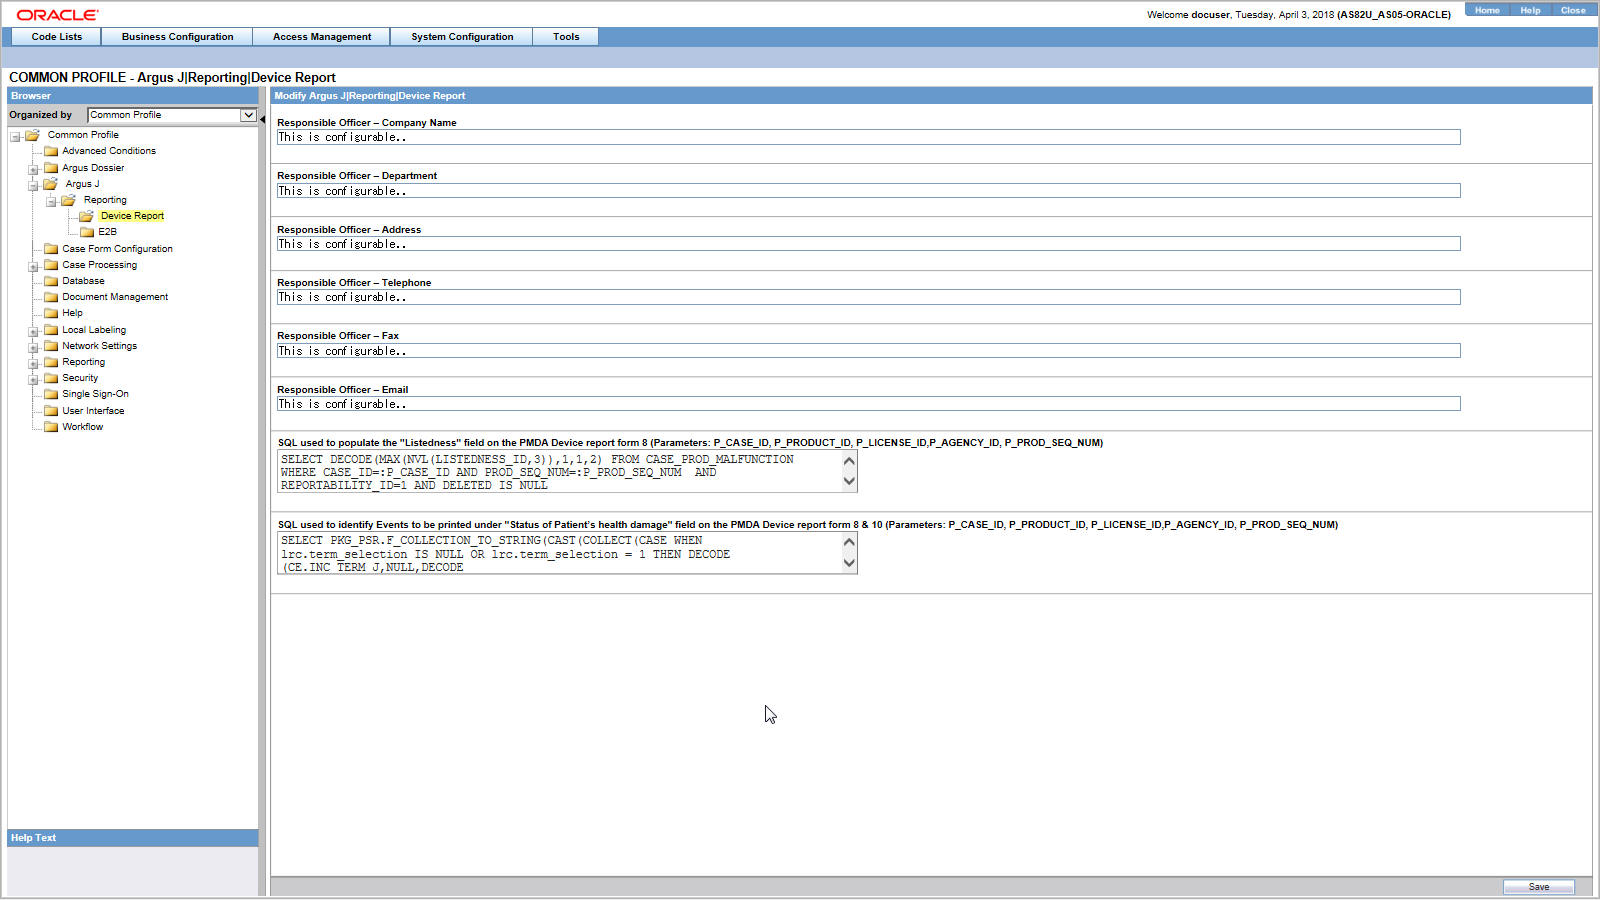Select E2B in the tree
Image resolution: width=1600 pixels, height=900 pixels.
(107, 232)
